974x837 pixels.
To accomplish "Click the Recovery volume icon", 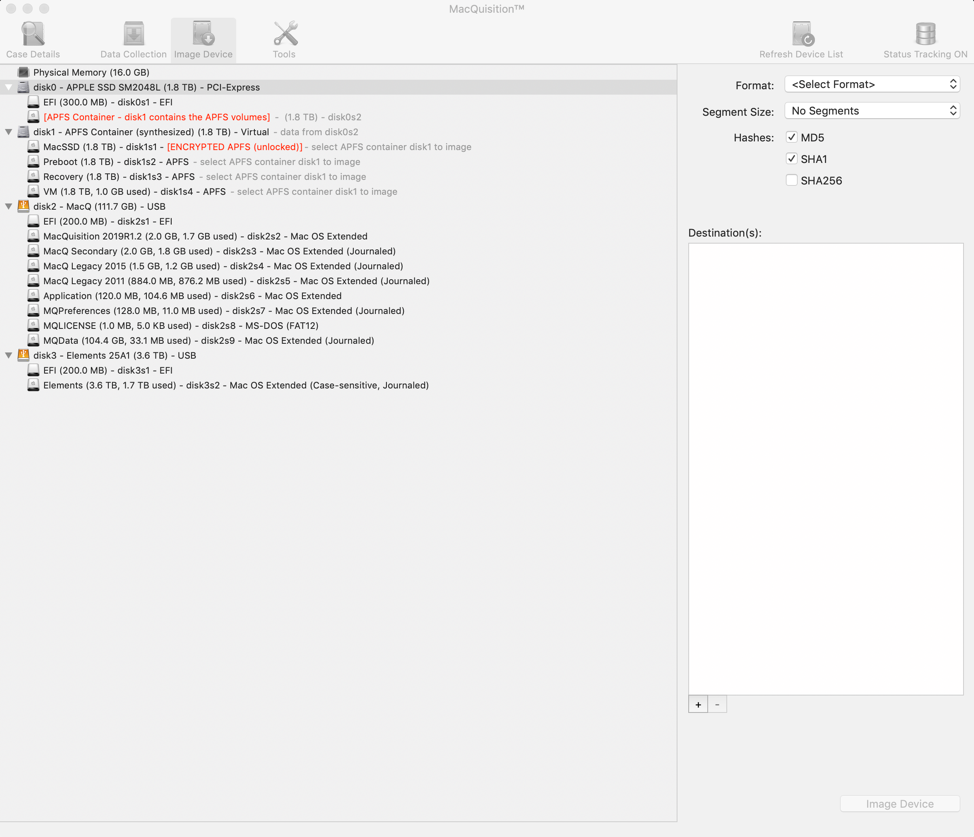I will pos(34,176).
